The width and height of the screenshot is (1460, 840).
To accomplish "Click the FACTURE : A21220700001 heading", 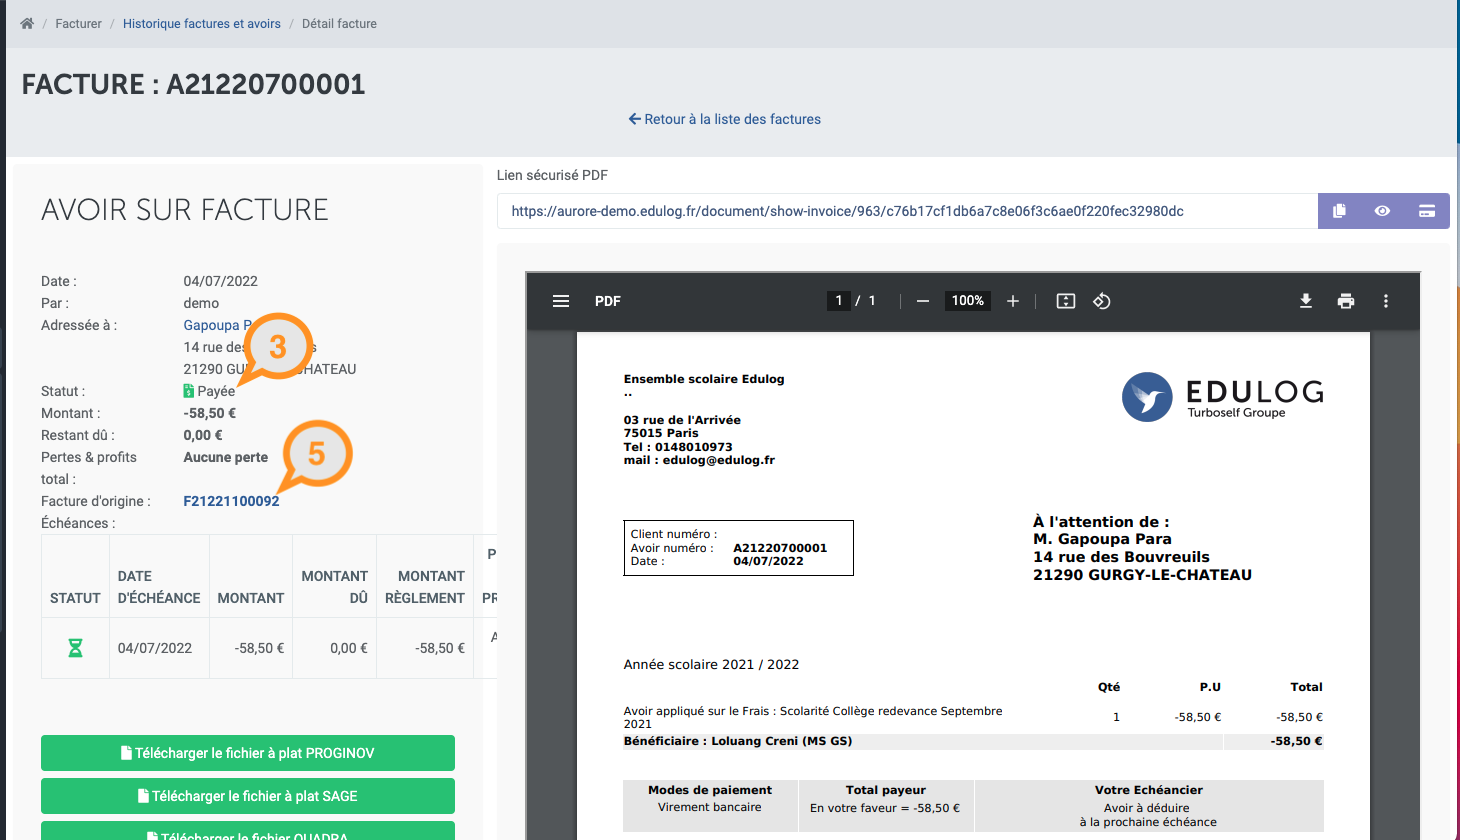I will 193,84.
